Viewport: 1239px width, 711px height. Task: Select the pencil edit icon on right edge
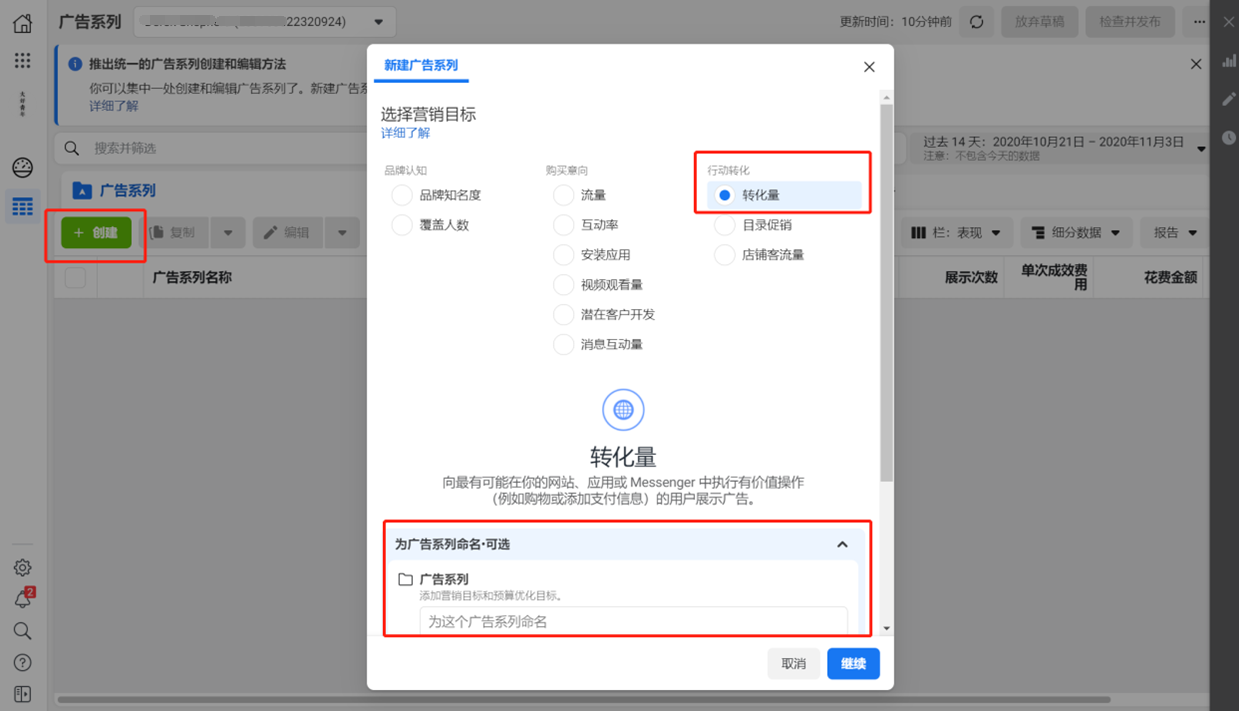pyautogui.click(x=1230, y=98)
